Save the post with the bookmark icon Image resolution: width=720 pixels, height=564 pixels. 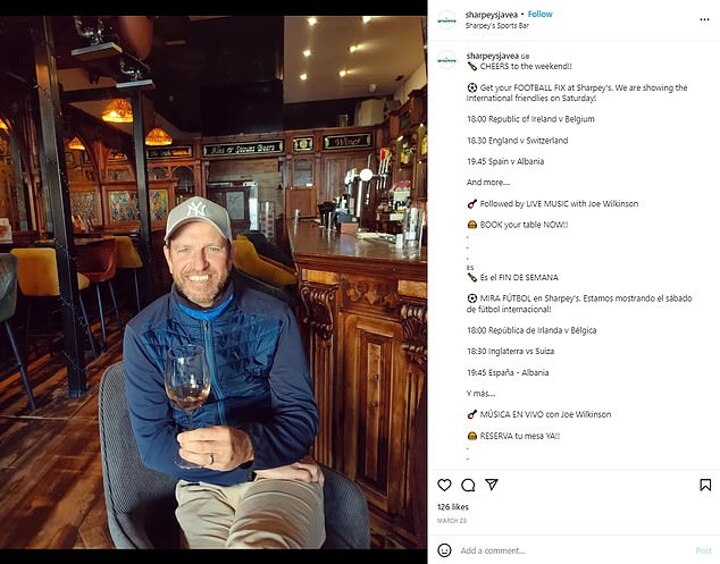coord(705,485)
